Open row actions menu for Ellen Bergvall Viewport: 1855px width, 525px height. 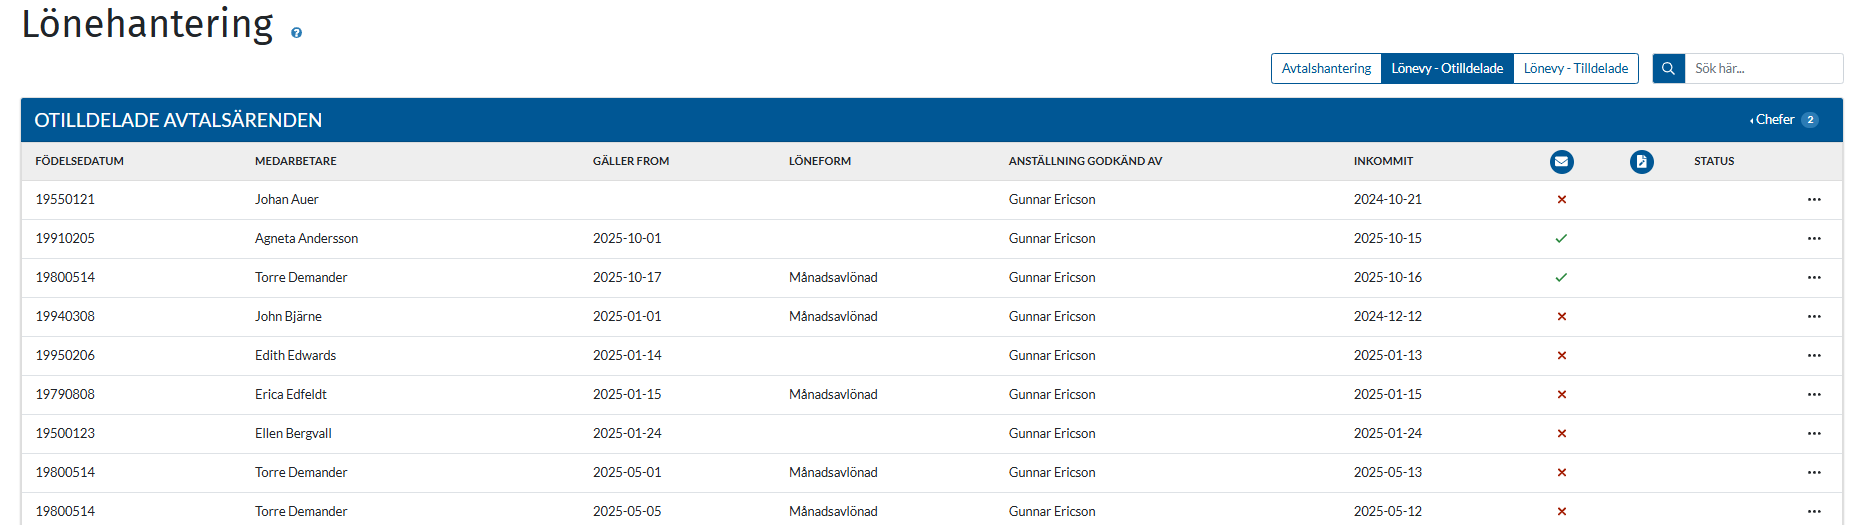coord(1814,434)
